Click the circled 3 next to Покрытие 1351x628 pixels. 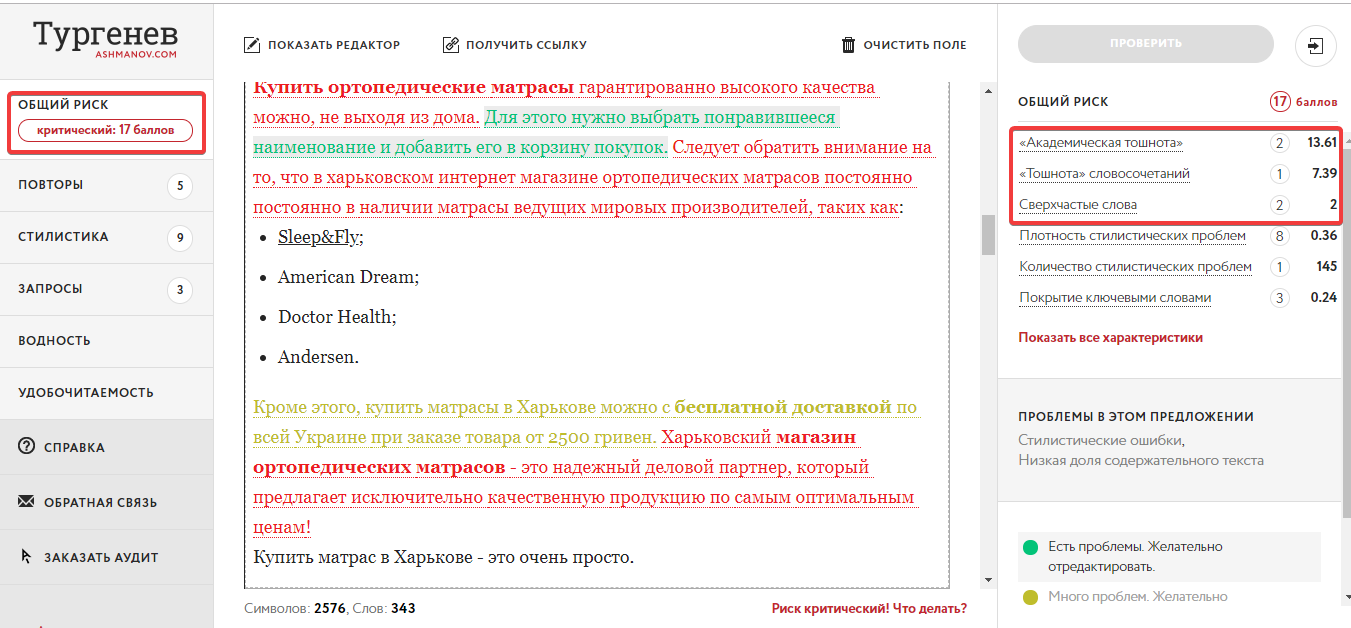coord(1279,298)
